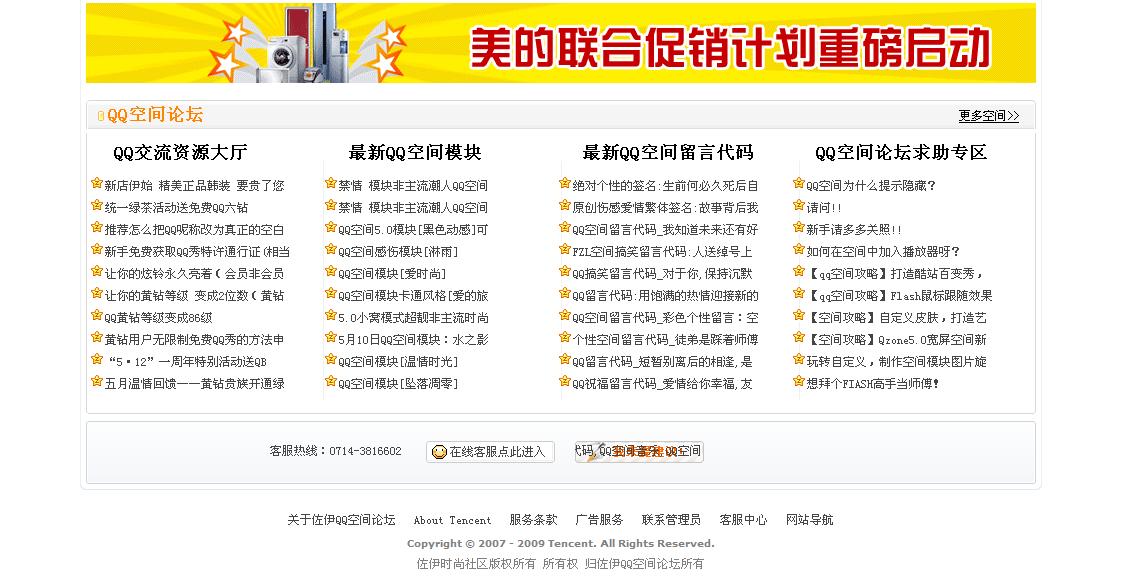Click the "QQ交流资源大厅" section heading

pyautogui.click(x=180, y=153)
